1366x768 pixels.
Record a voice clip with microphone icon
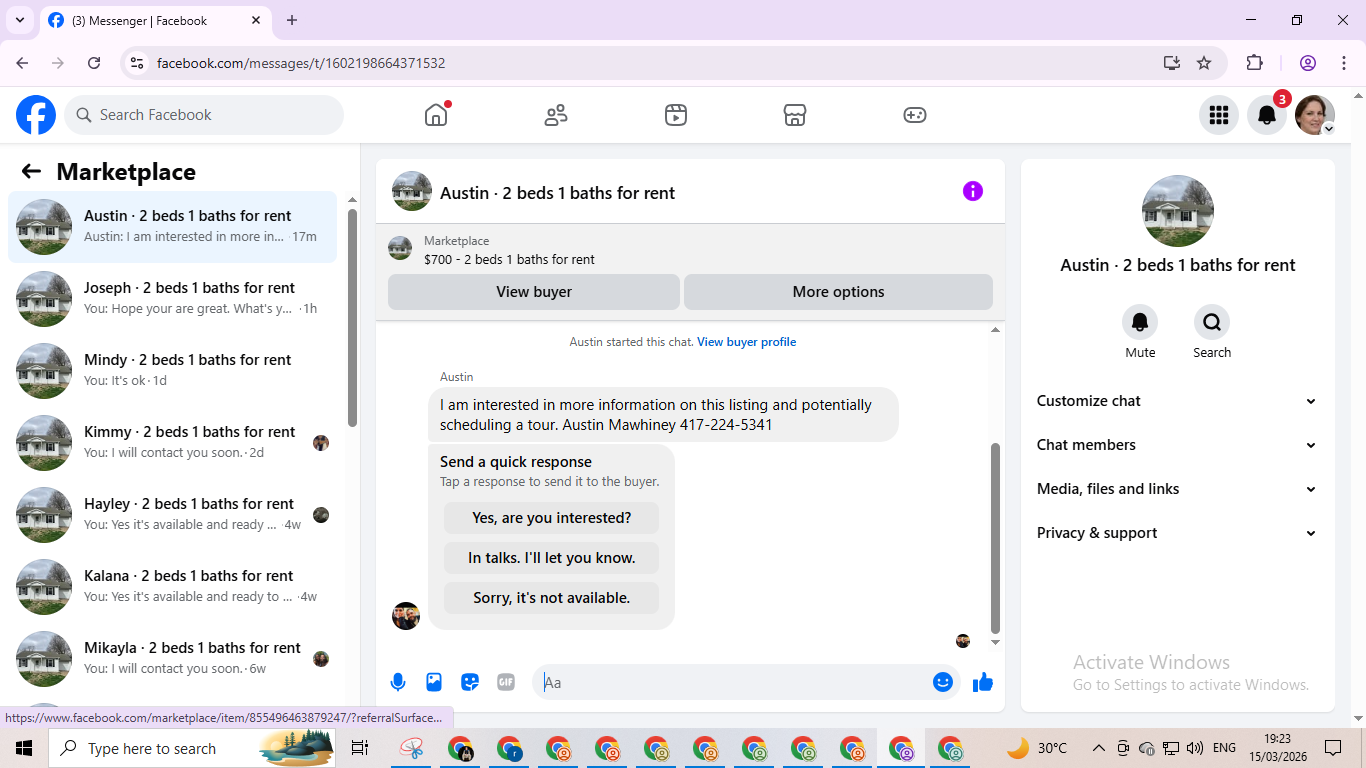[x=398, y=682]
